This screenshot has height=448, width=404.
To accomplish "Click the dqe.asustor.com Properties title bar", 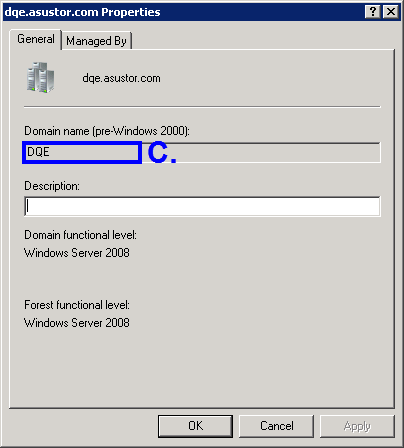I will click(183, 12).
